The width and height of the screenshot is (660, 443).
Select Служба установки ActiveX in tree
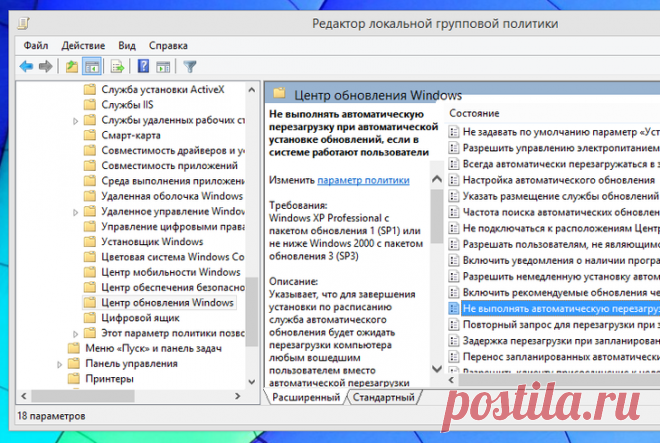163,89
